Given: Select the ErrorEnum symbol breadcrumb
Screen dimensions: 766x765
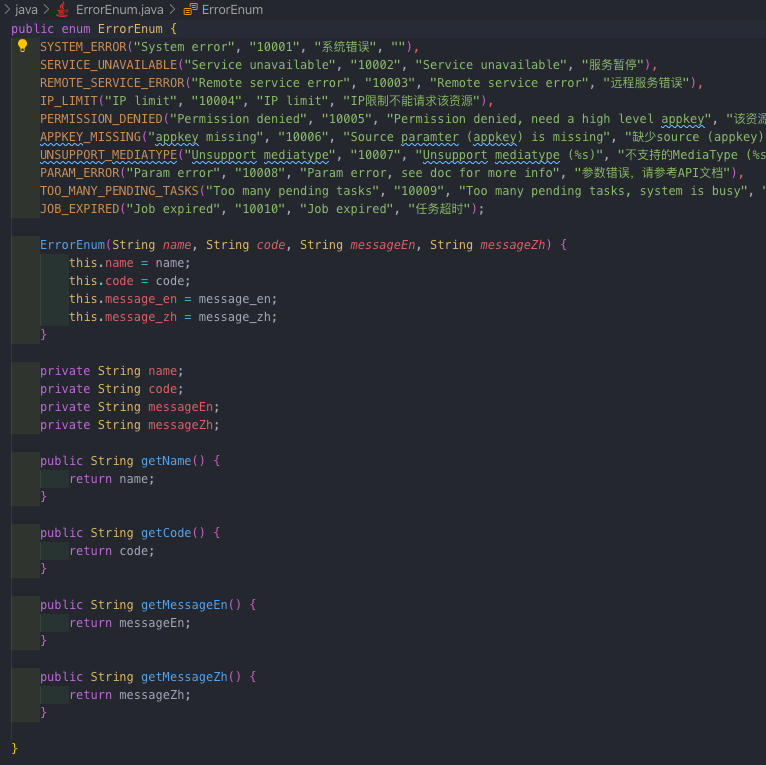Looking at the screenshot, I should (232, 9).
